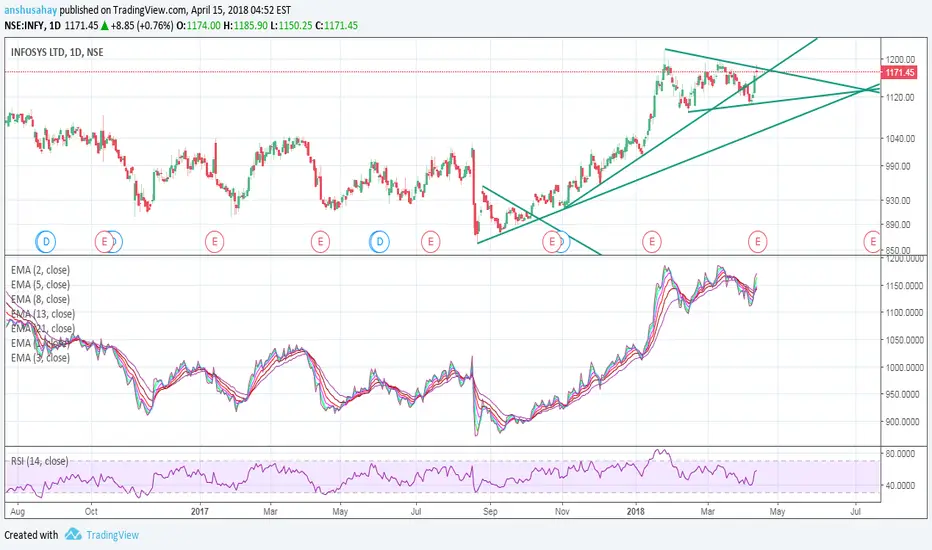This screenshot has width=932, height=550.
Task: Click the earnings E marker near July 2017
Action: [430, 242]
